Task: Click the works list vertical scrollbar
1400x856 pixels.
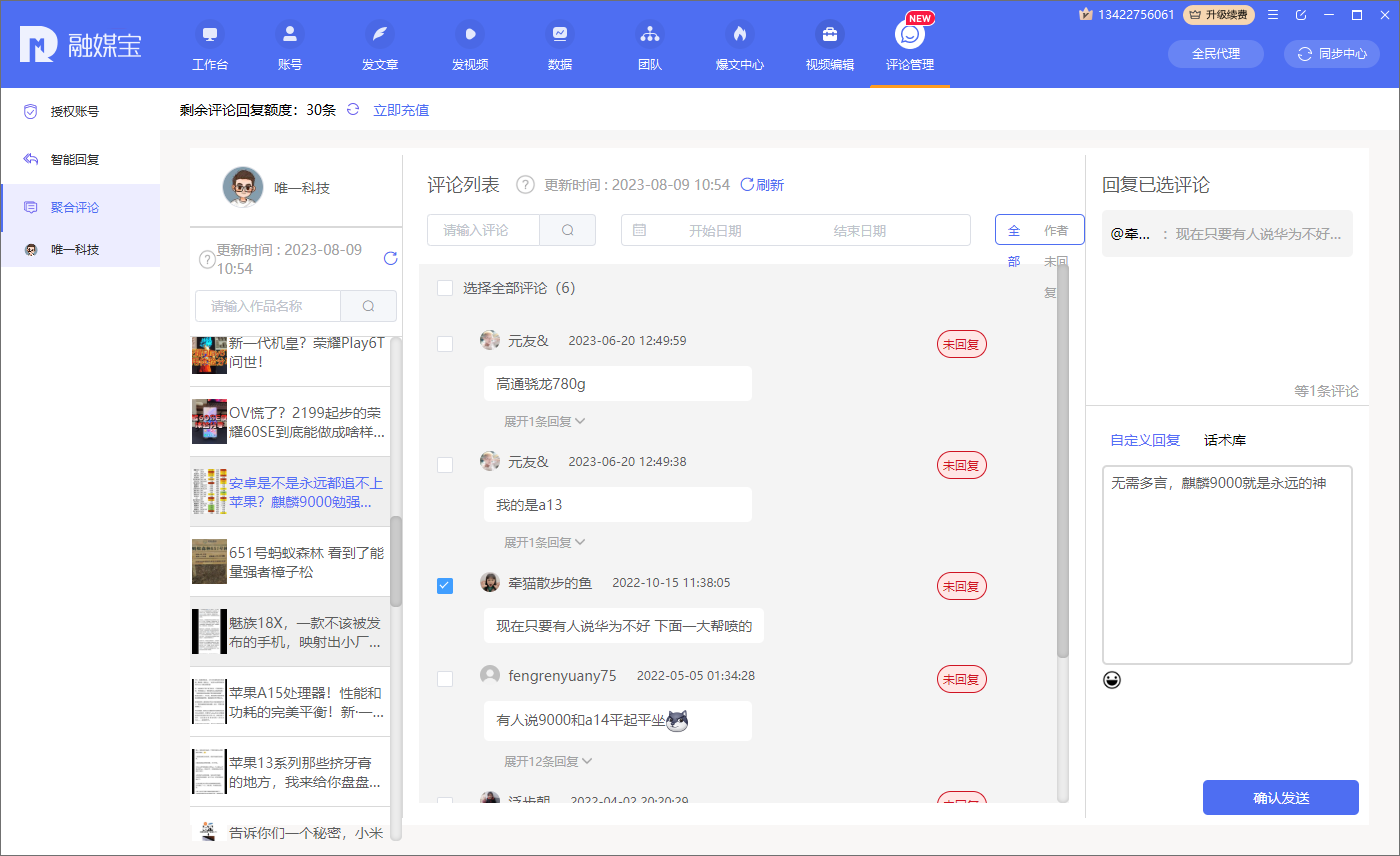Action: [396, 561]
